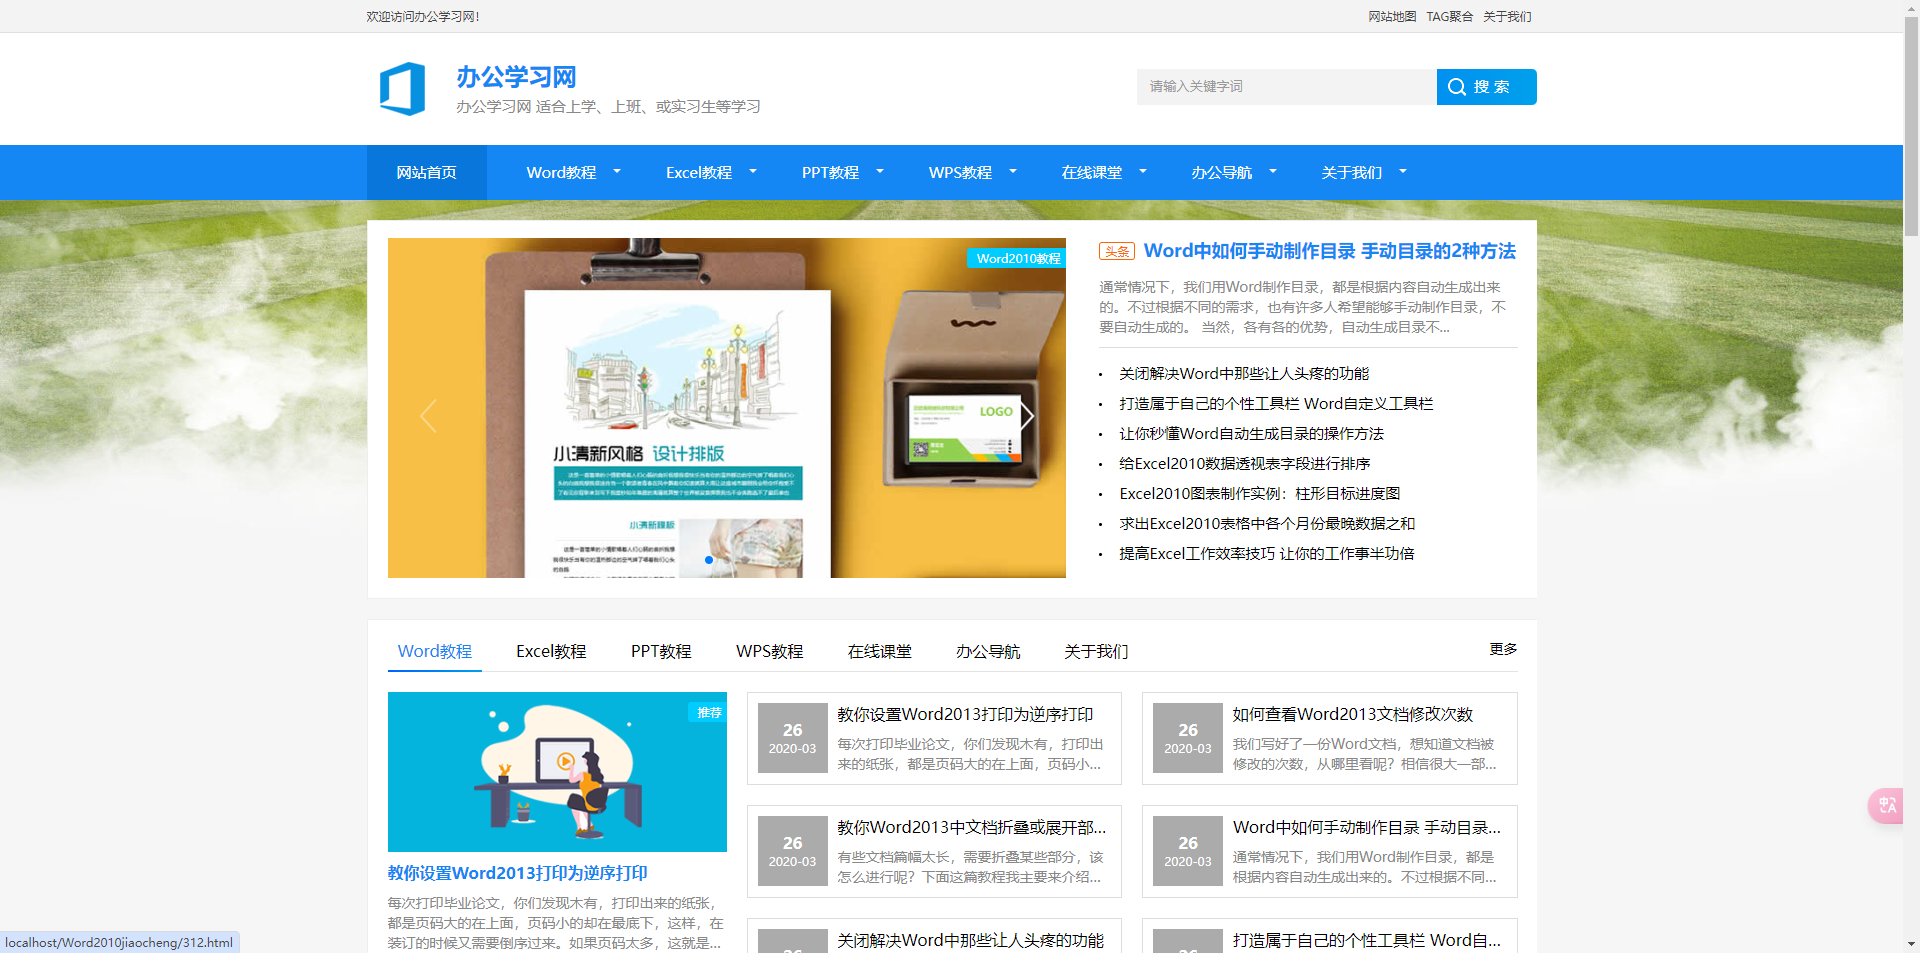
Task: Open WPS教程 in blue navigation bar
Action: 960,172
